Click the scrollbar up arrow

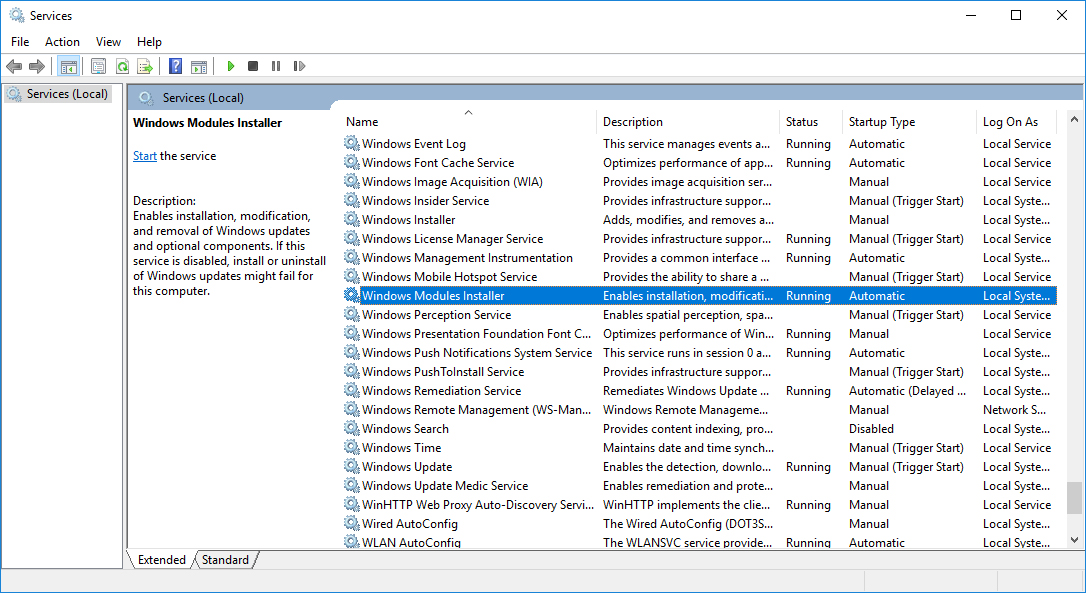[1074, 119]
